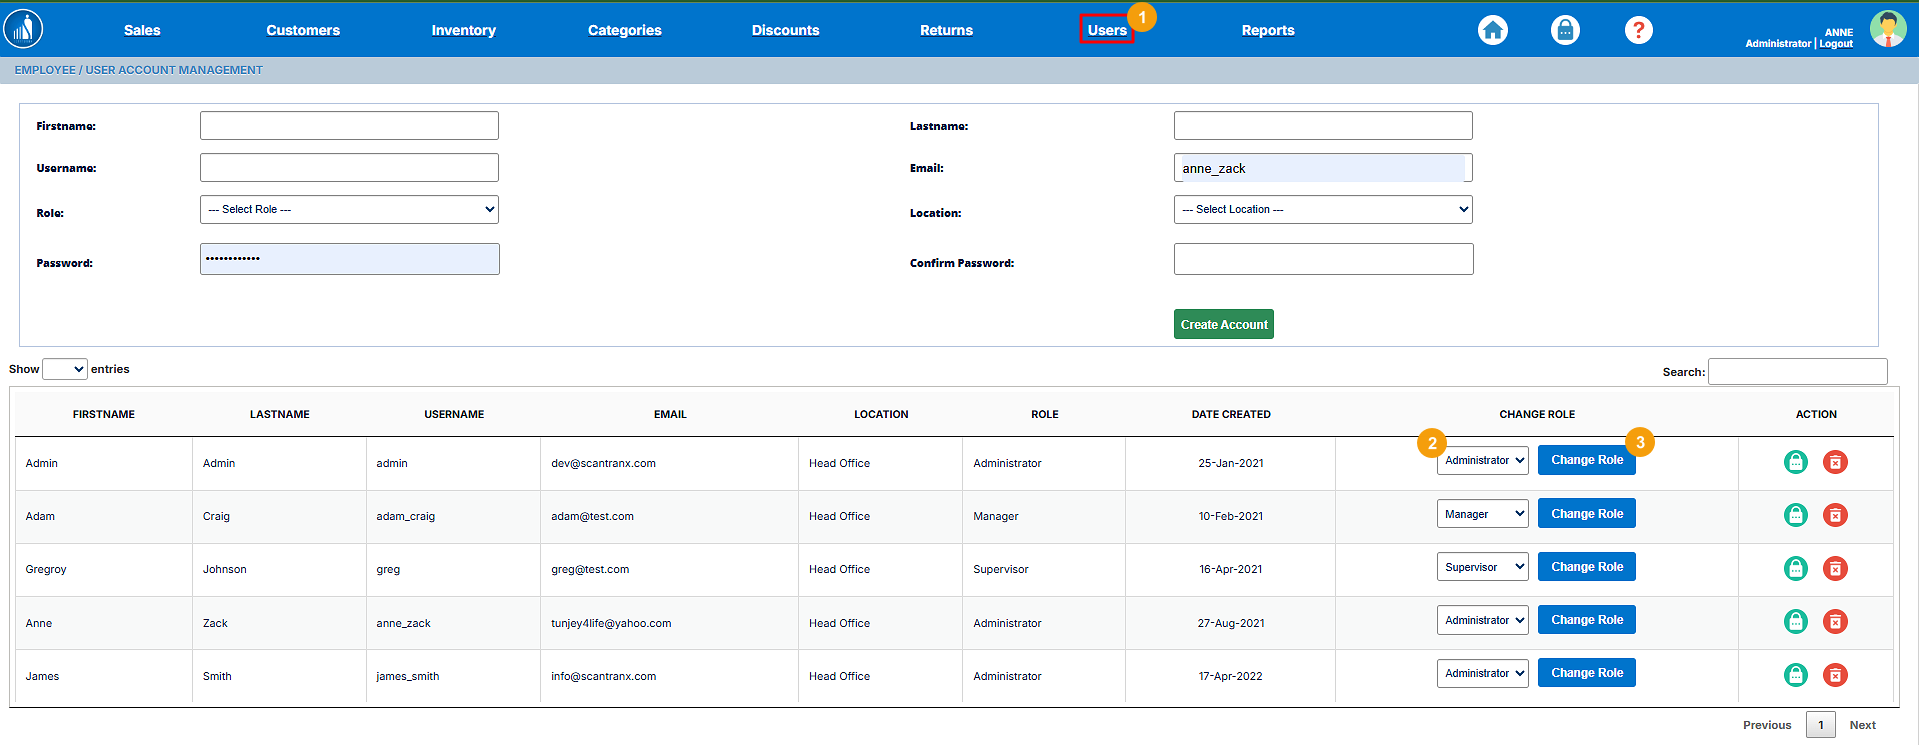Click green lock icon for Admin row

tap(1795, 462)
